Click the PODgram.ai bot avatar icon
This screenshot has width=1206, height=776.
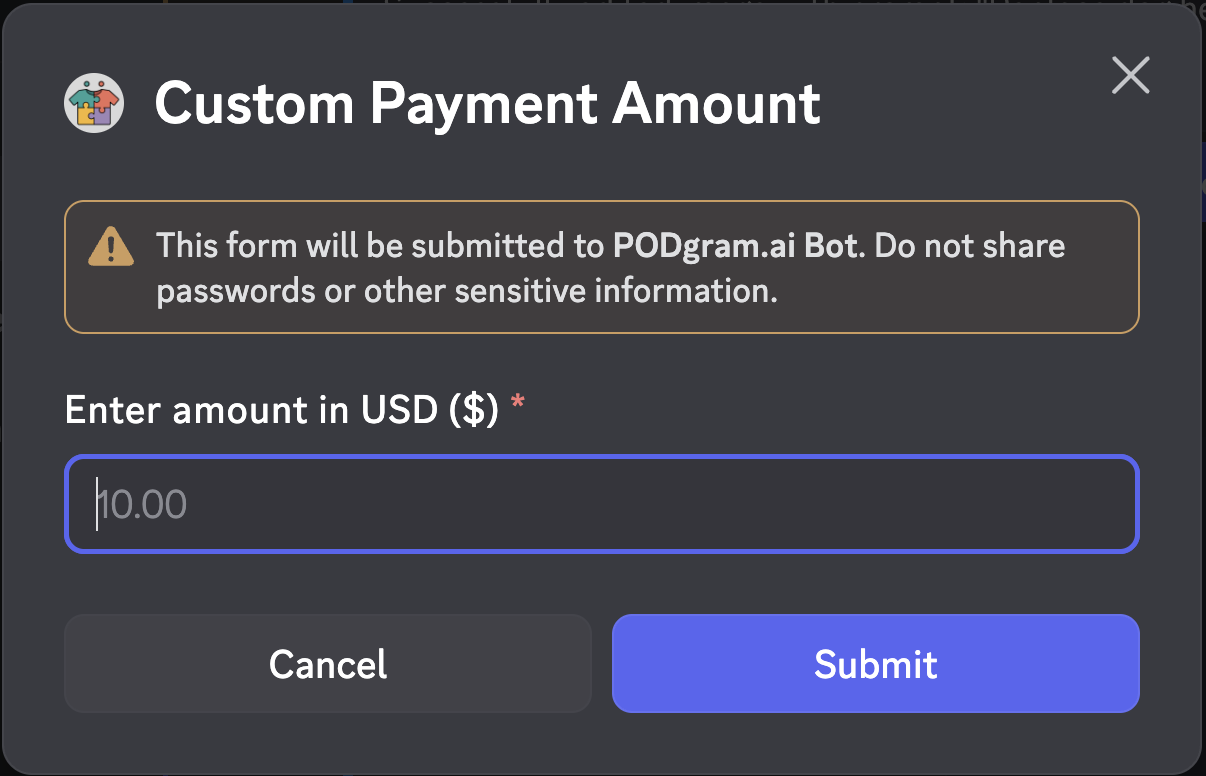(94, 103)
